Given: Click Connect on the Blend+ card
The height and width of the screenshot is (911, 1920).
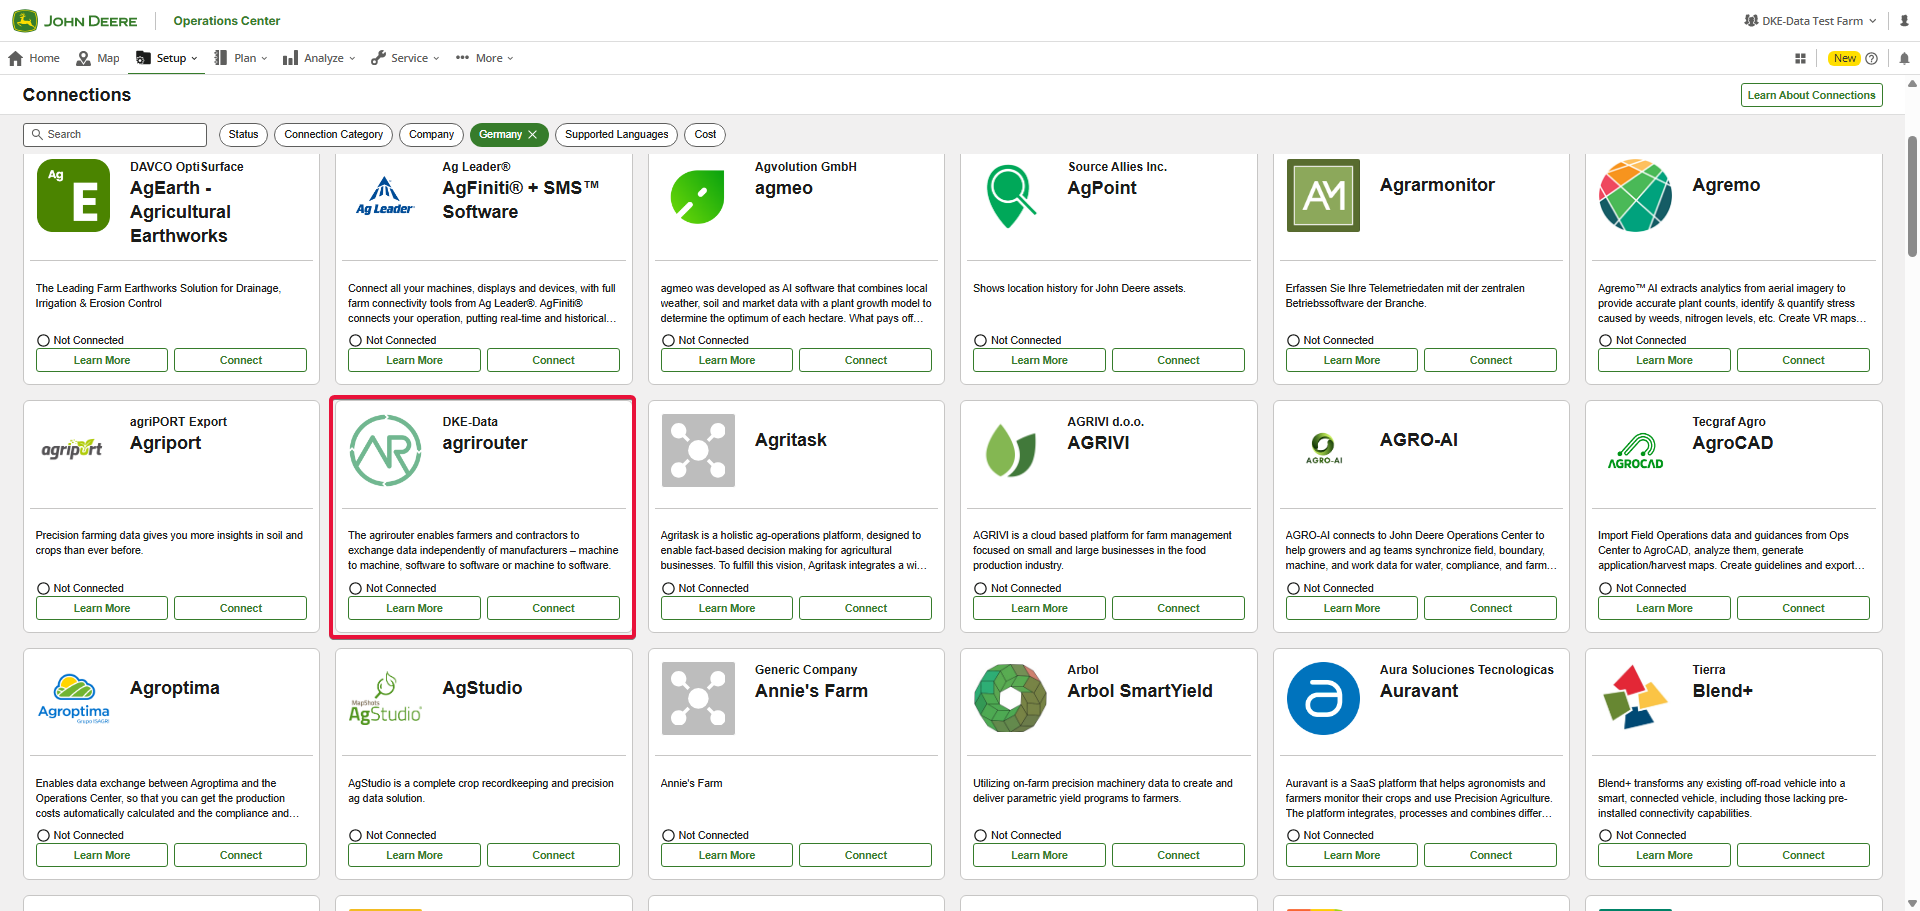Looking at the screenshot, I should tap(1803, 855).
